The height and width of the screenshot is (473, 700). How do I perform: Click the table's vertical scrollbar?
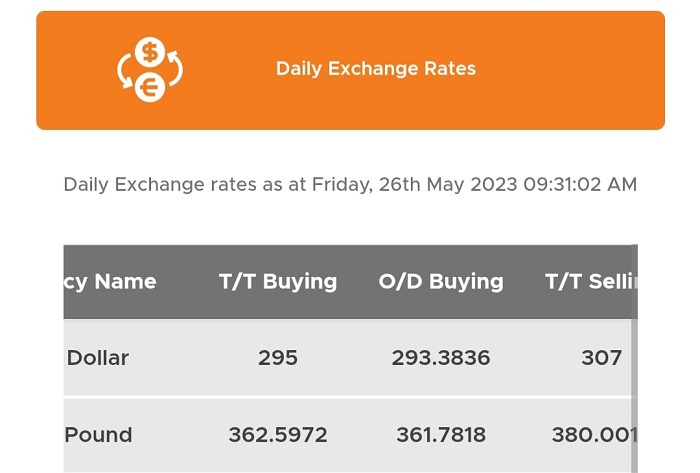(x=634, y=359)
